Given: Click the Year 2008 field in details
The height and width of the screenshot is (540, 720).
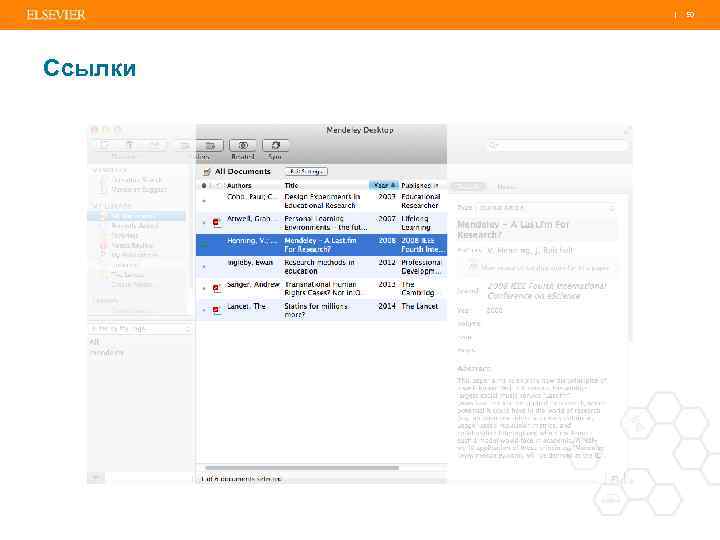Looking at the screenshot, I should point(495,310).
